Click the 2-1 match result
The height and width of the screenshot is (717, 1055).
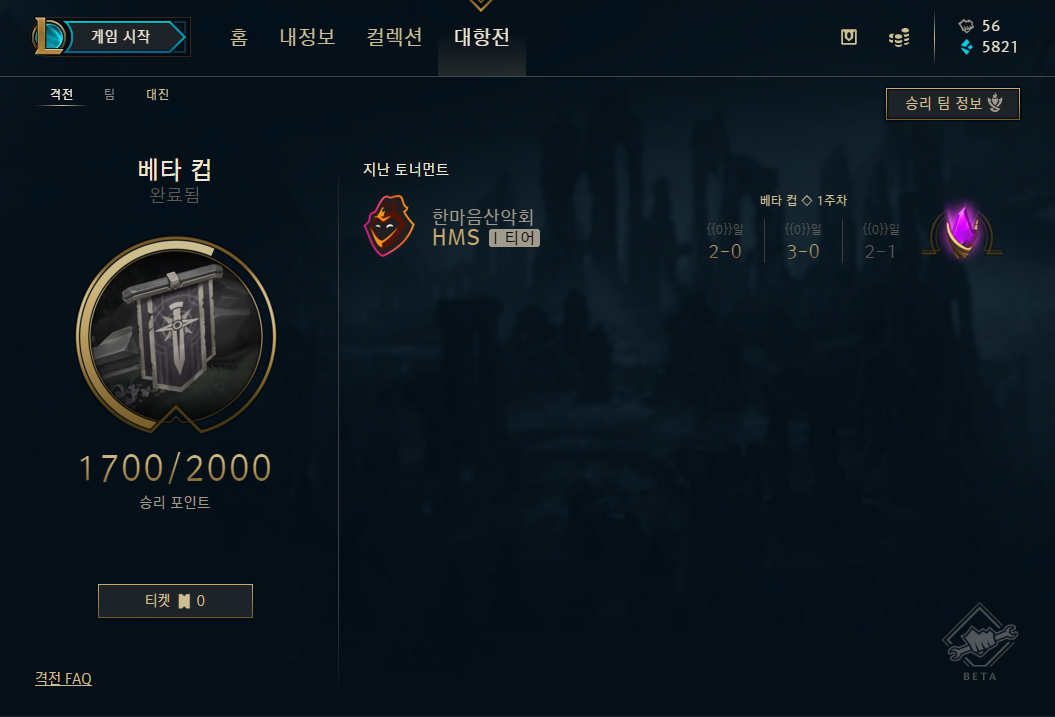click(x=880, y=252)
